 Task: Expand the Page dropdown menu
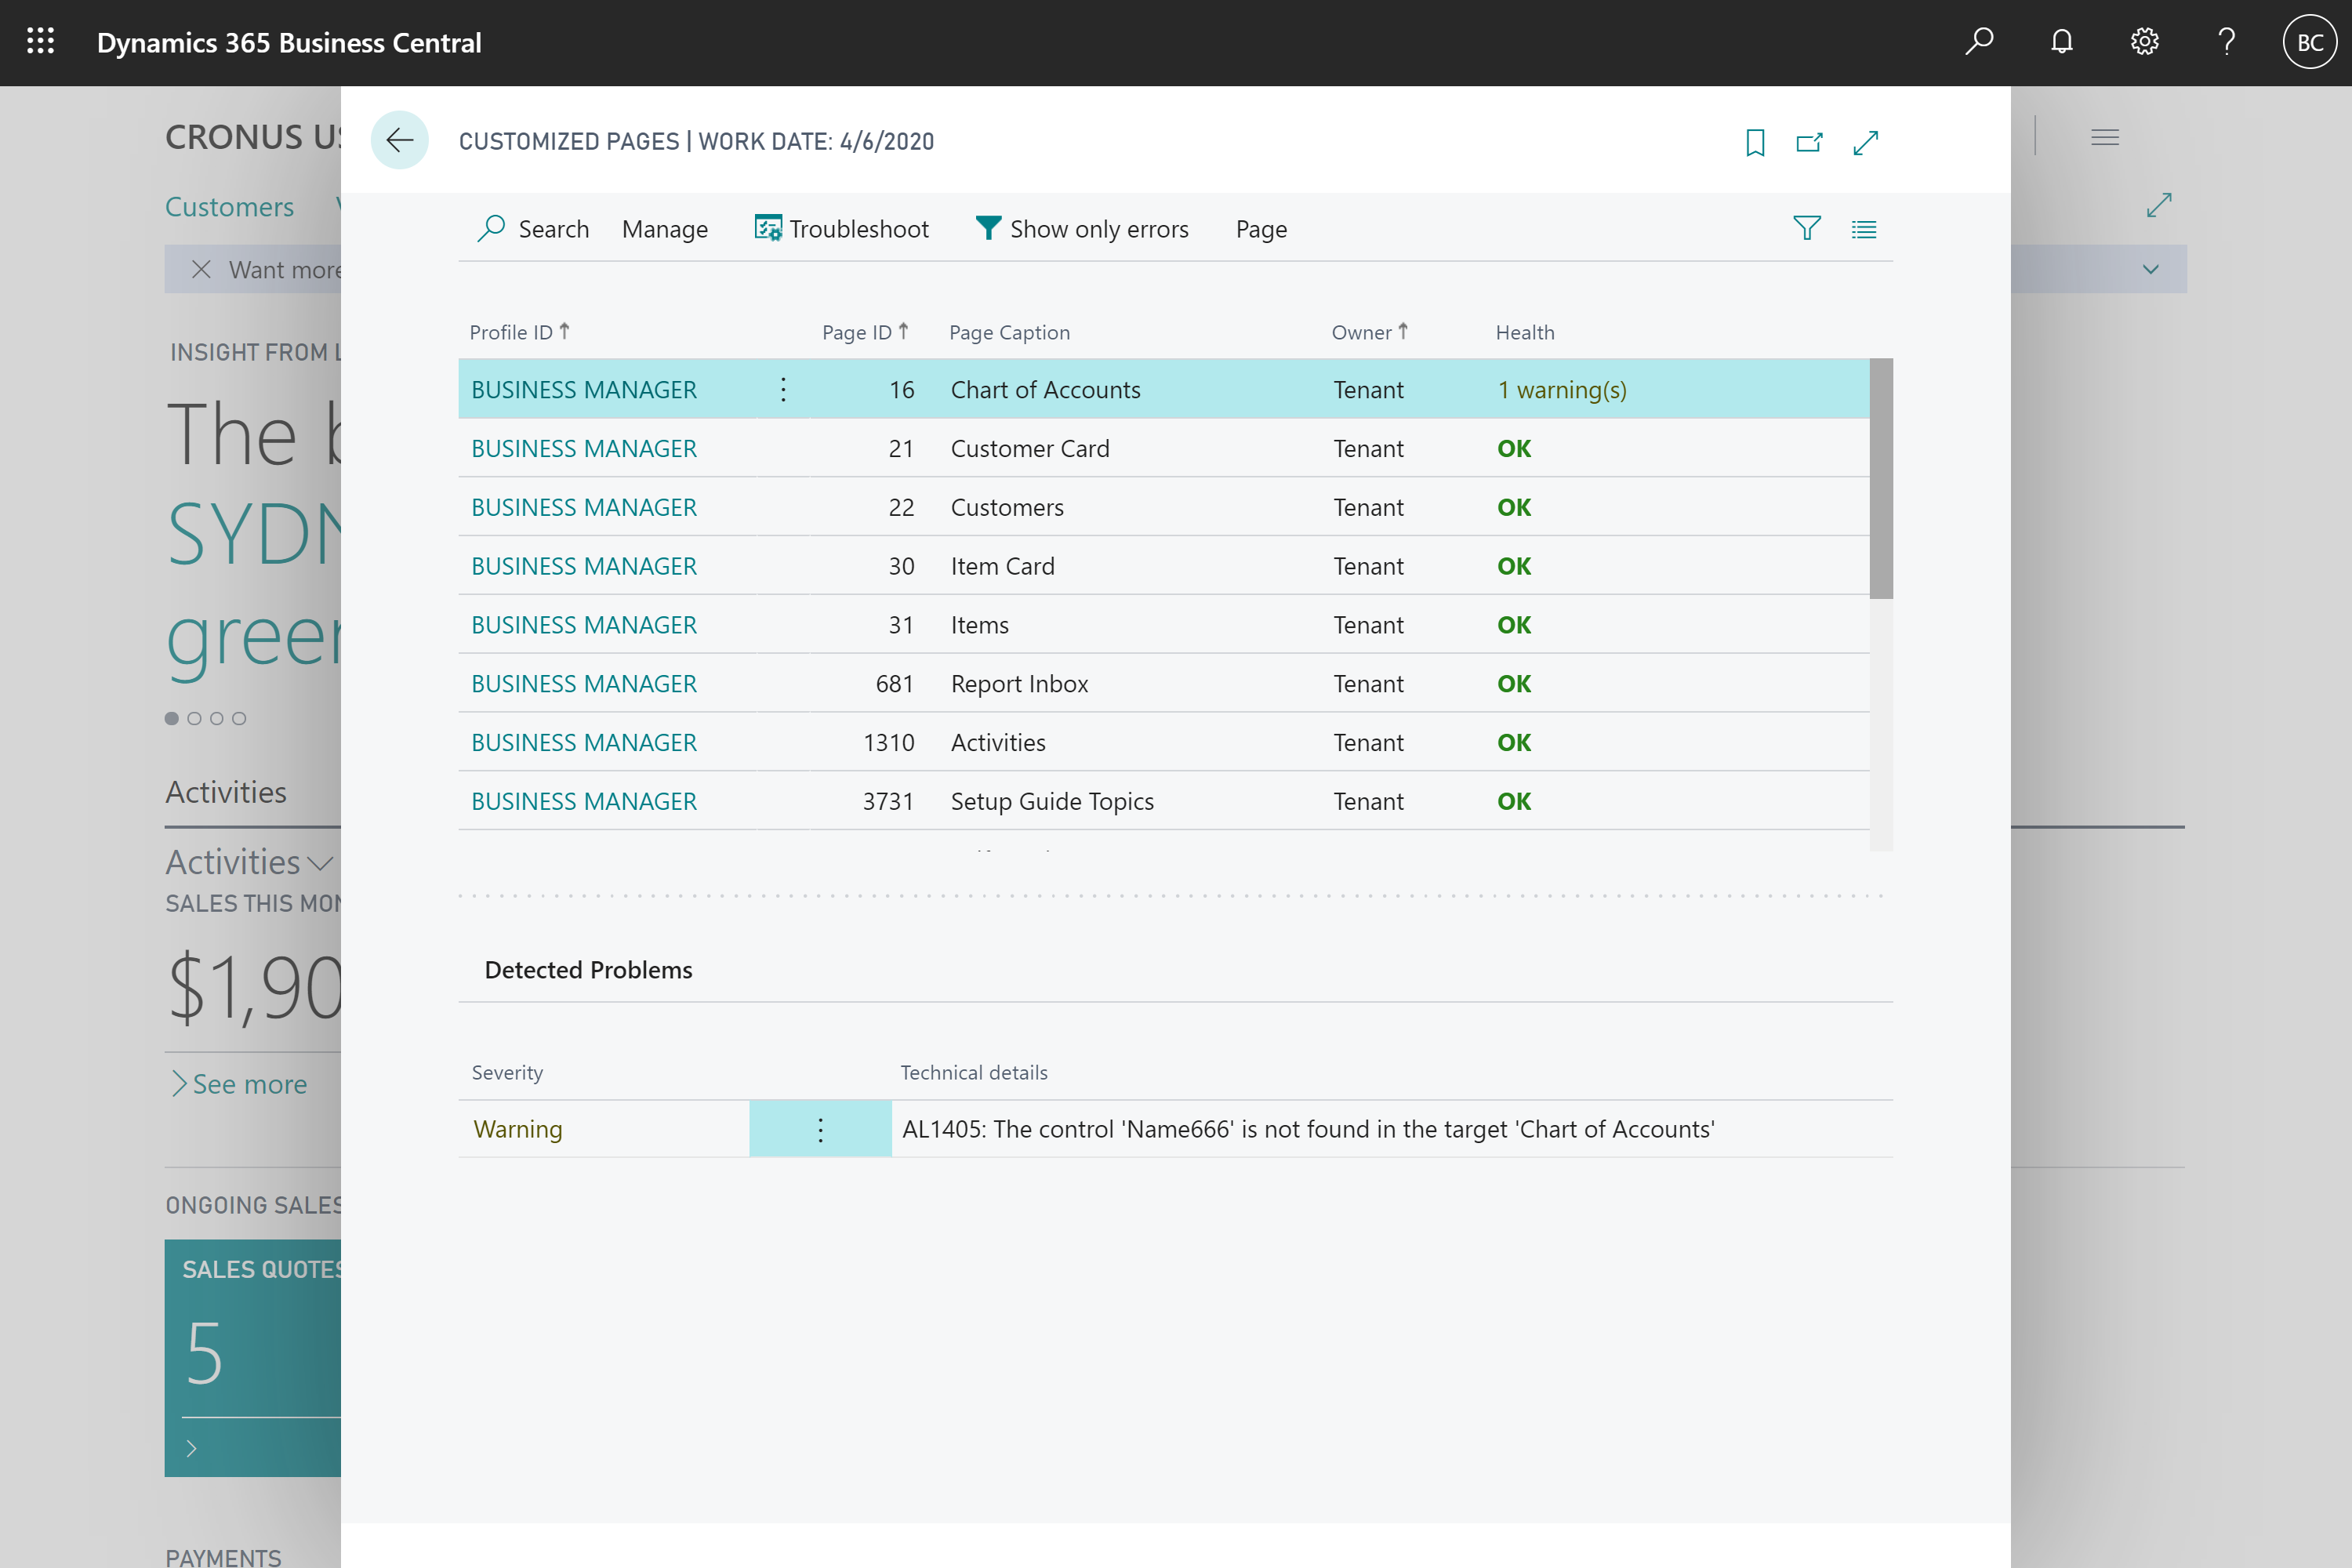[x=1261, y=227]
